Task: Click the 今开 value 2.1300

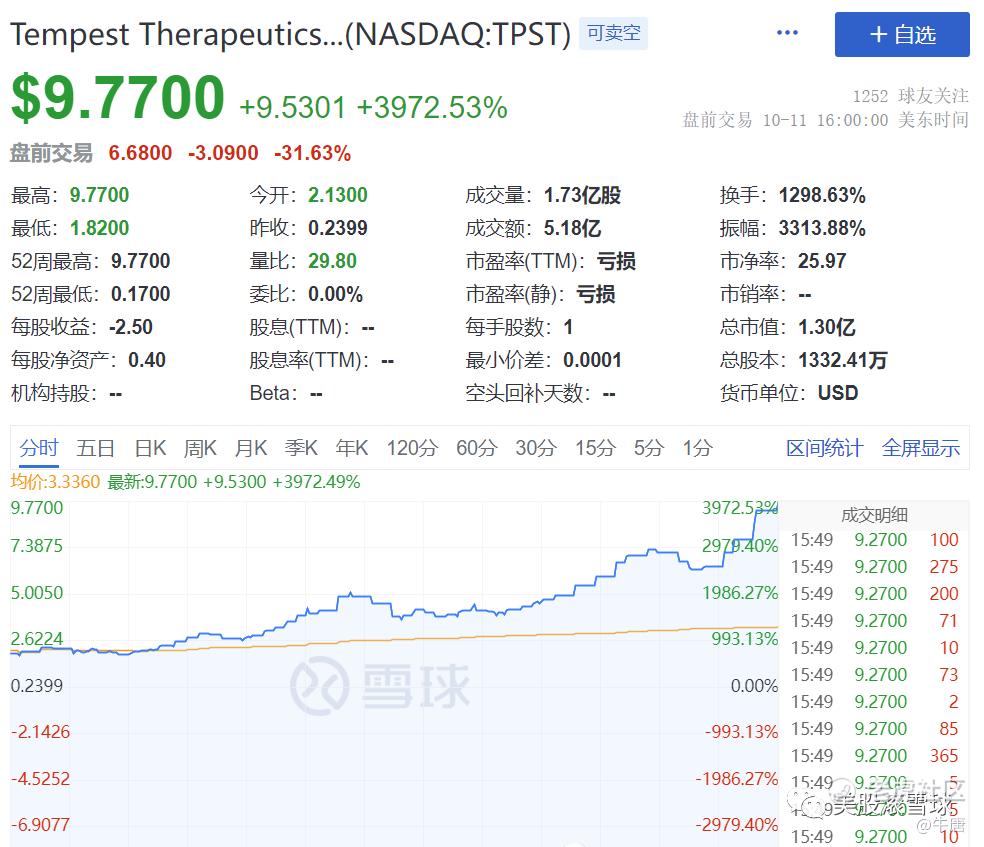Action: point(338,195)
